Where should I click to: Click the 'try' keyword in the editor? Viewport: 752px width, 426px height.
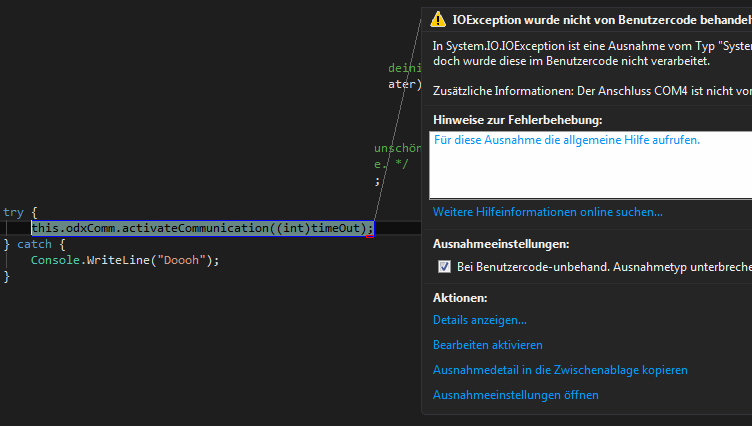[x=13, y=212]
